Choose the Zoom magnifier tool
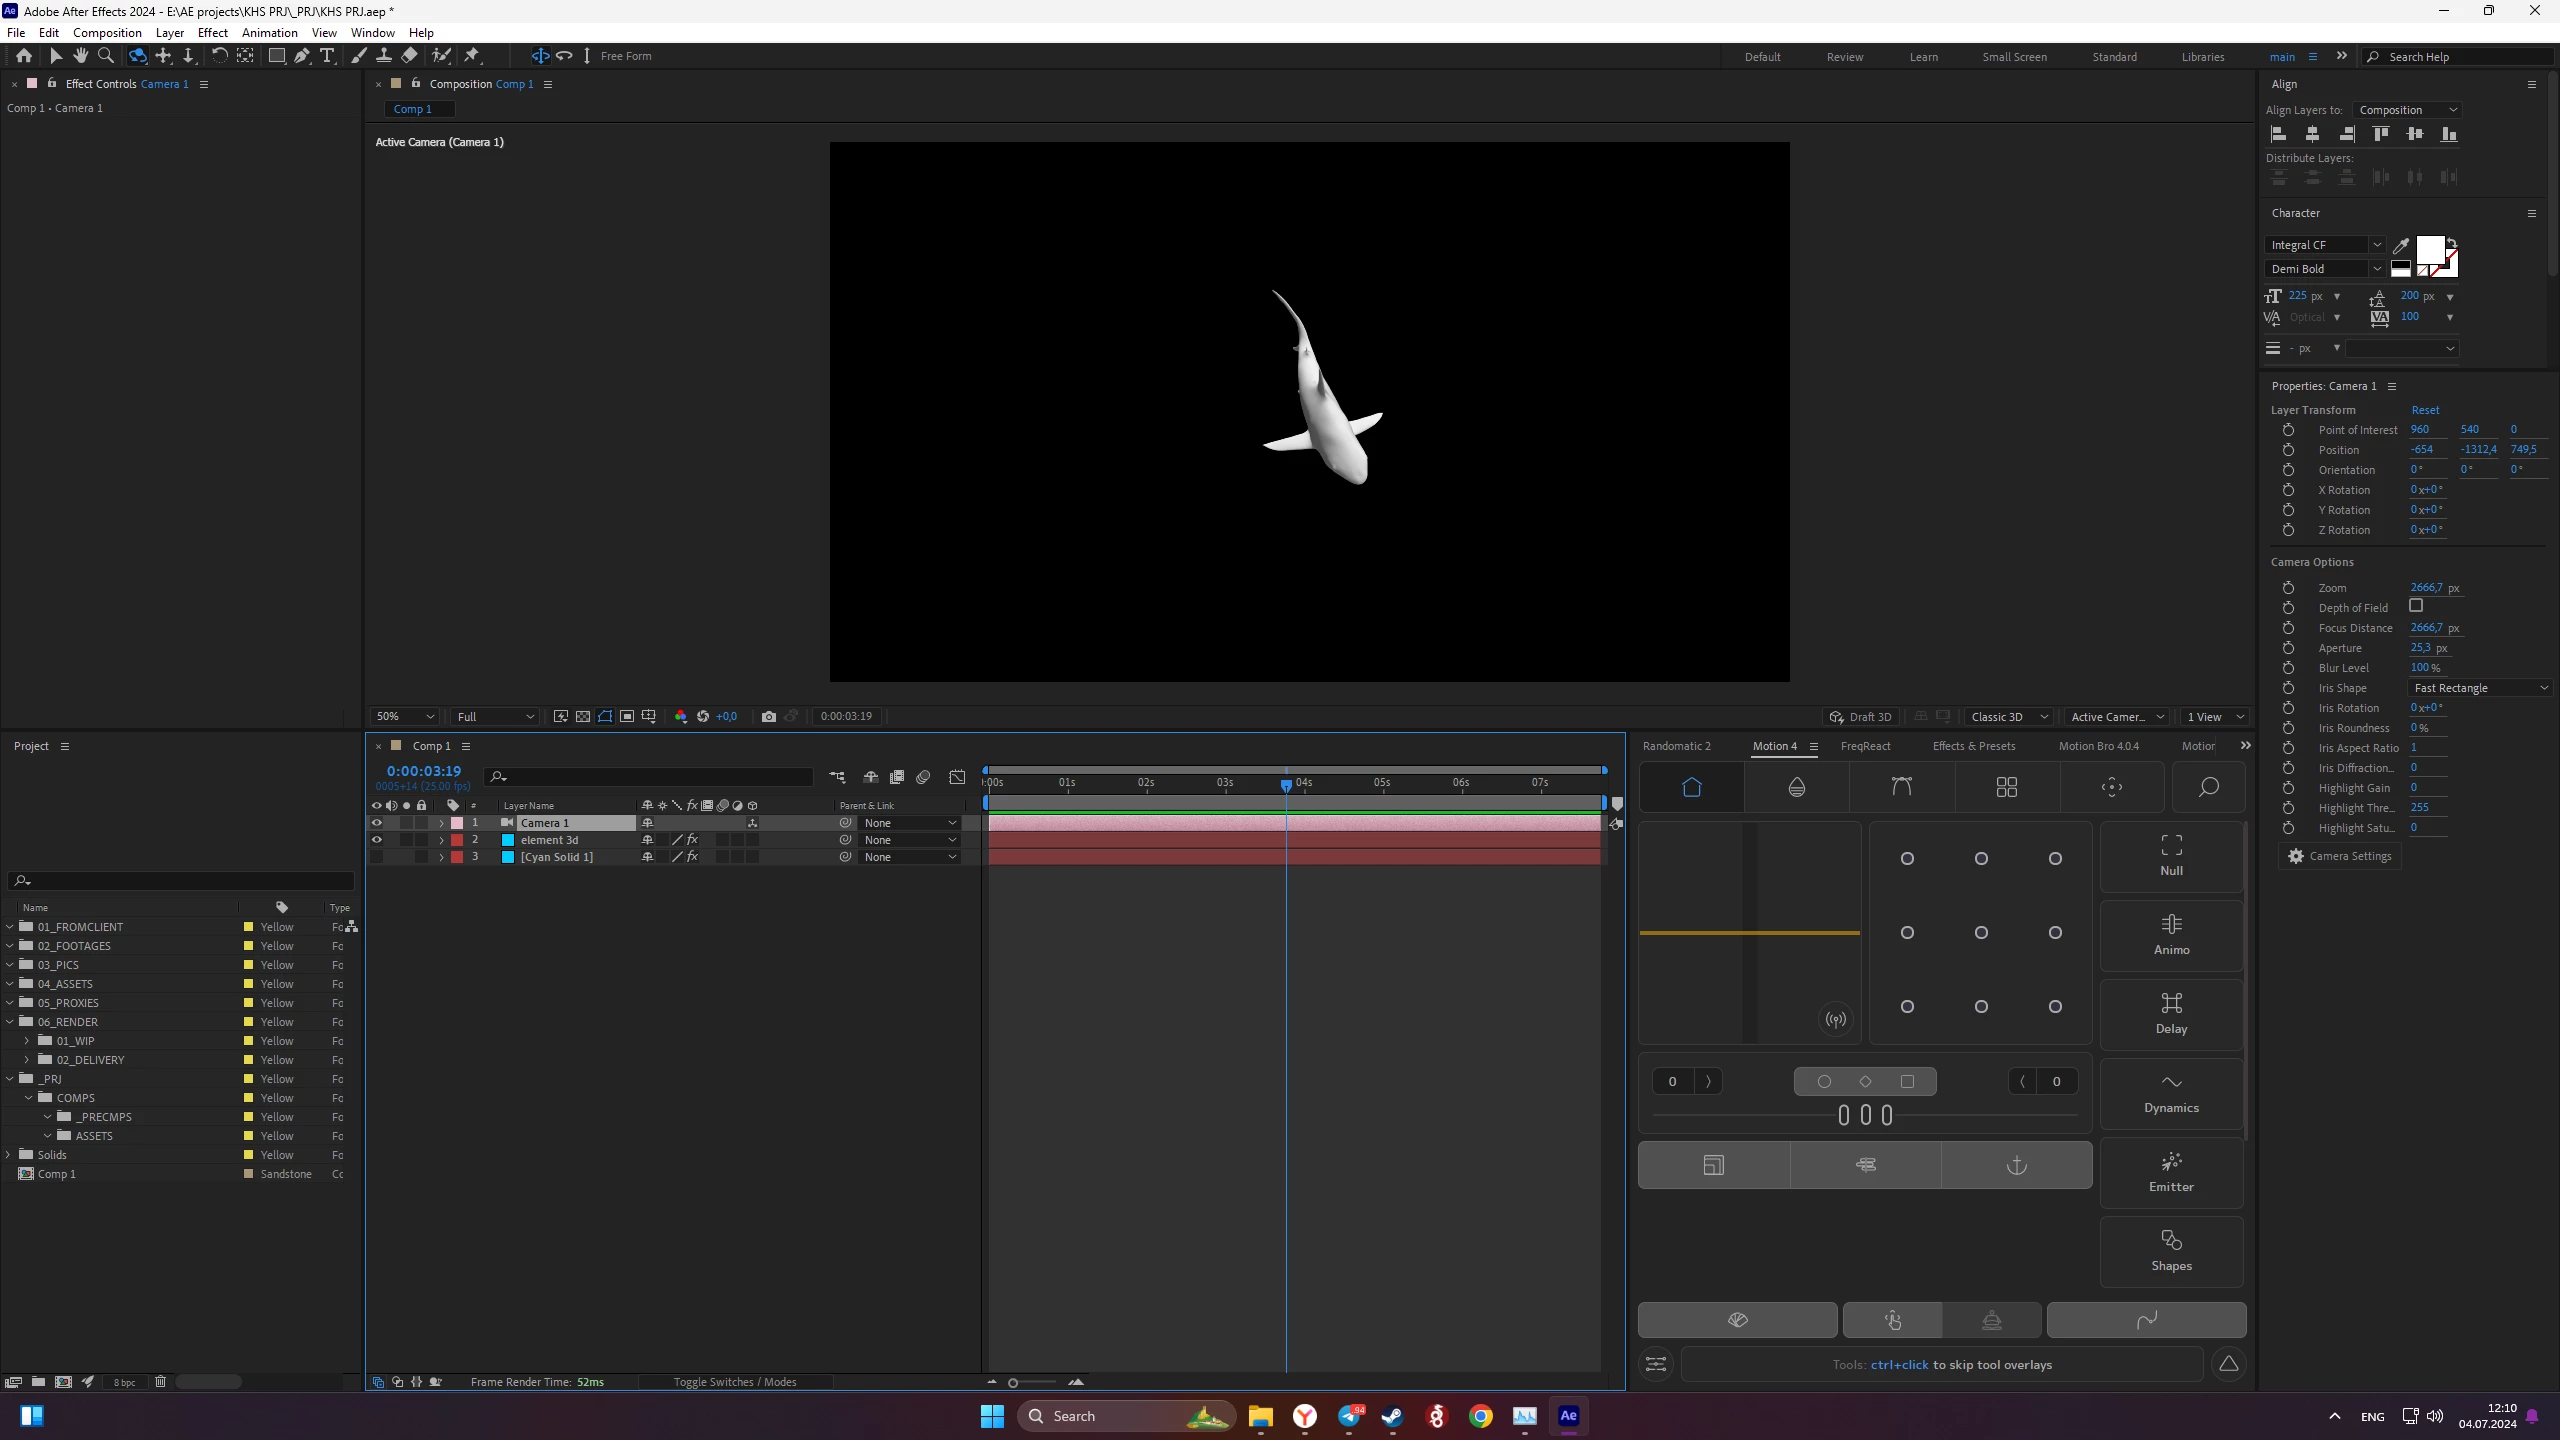Viewport: 2560px width, 1440px height. point(106,56)
